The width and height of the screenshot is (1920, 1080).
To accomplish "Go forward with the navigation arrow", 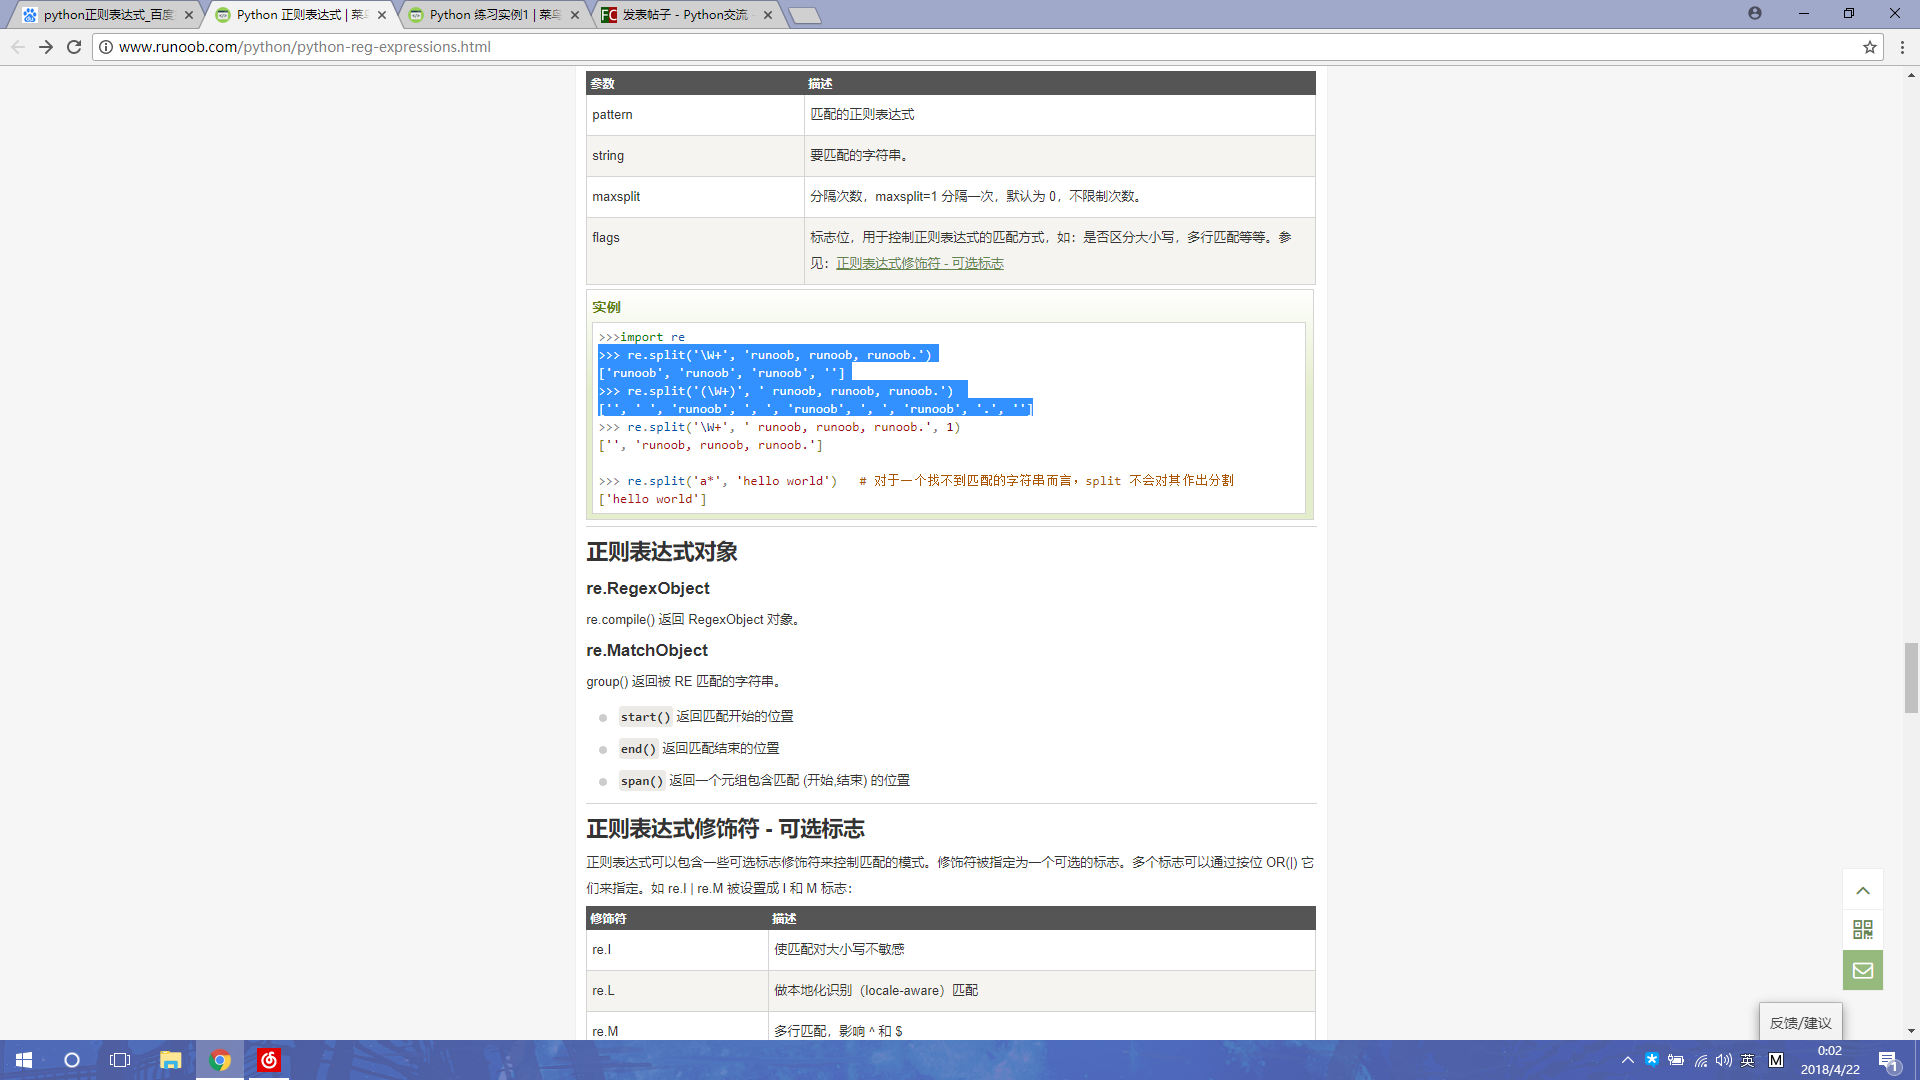I will point(46,47).
